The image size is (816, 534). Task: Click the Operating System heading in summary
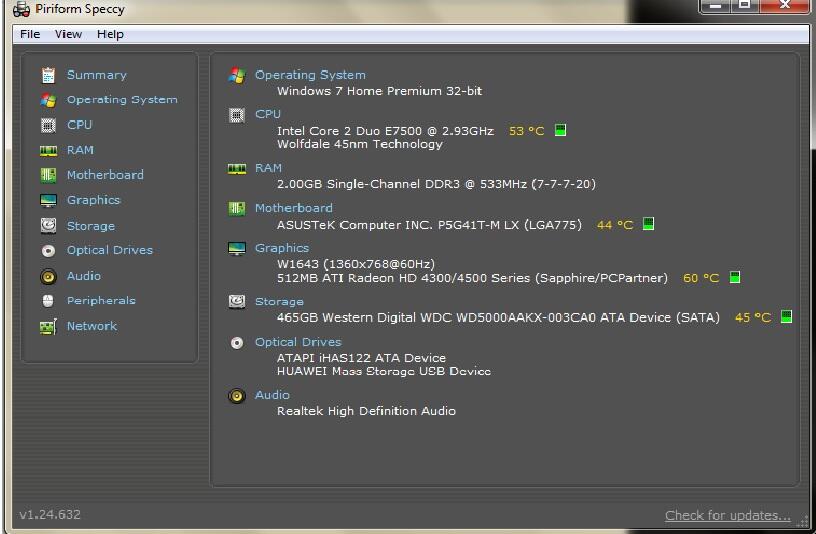point(310,75)
